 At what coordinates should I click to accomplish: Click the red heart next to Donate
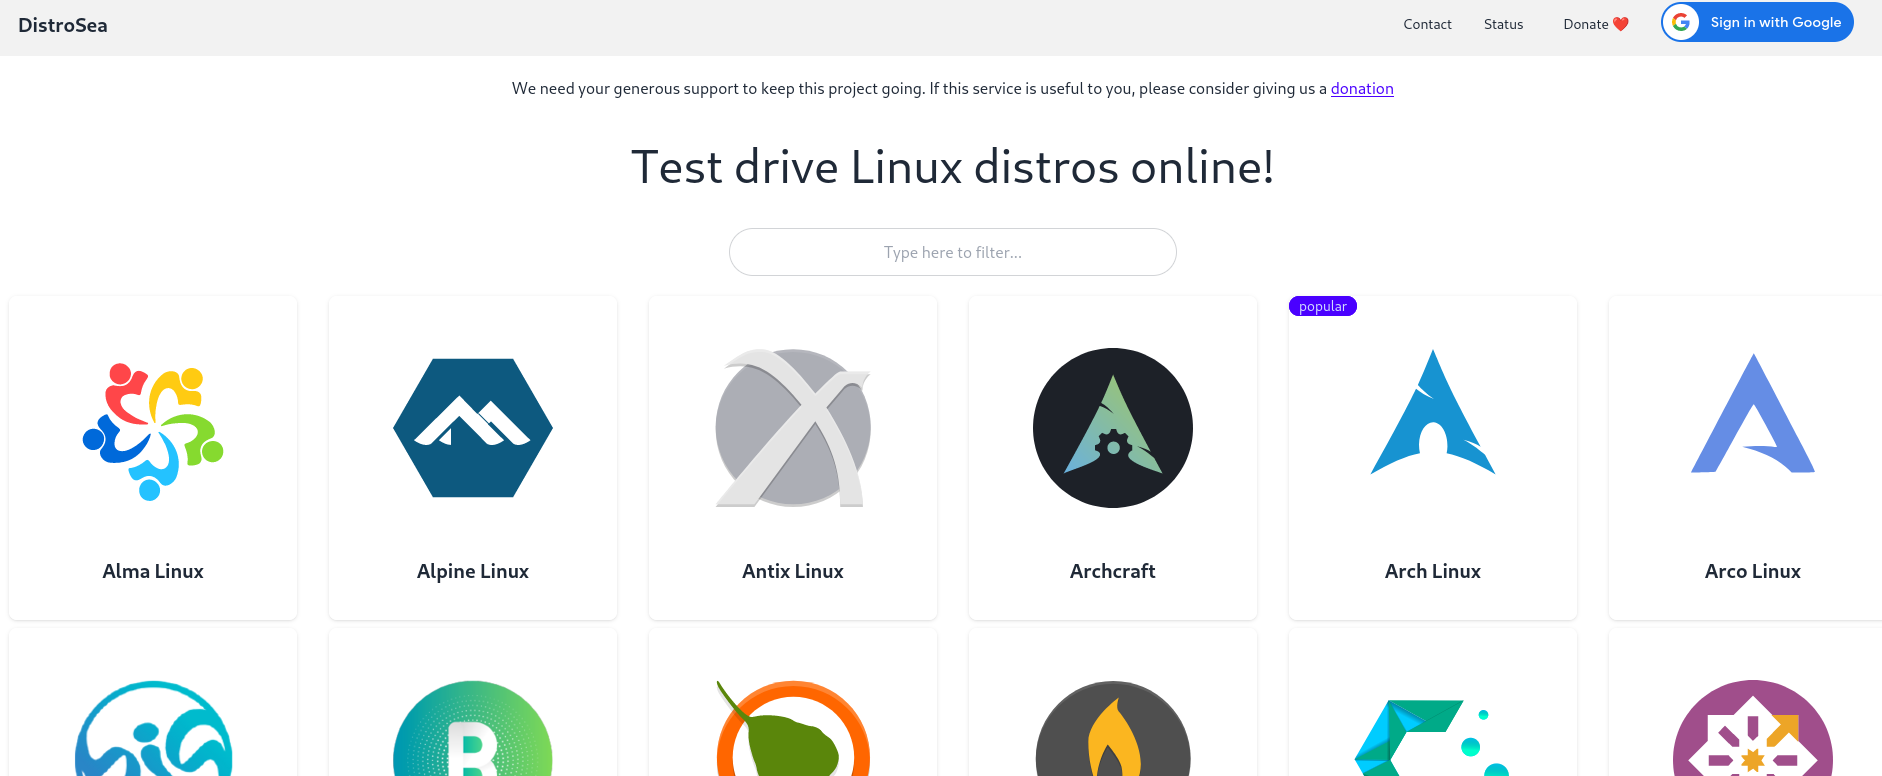pos(1621,24)
